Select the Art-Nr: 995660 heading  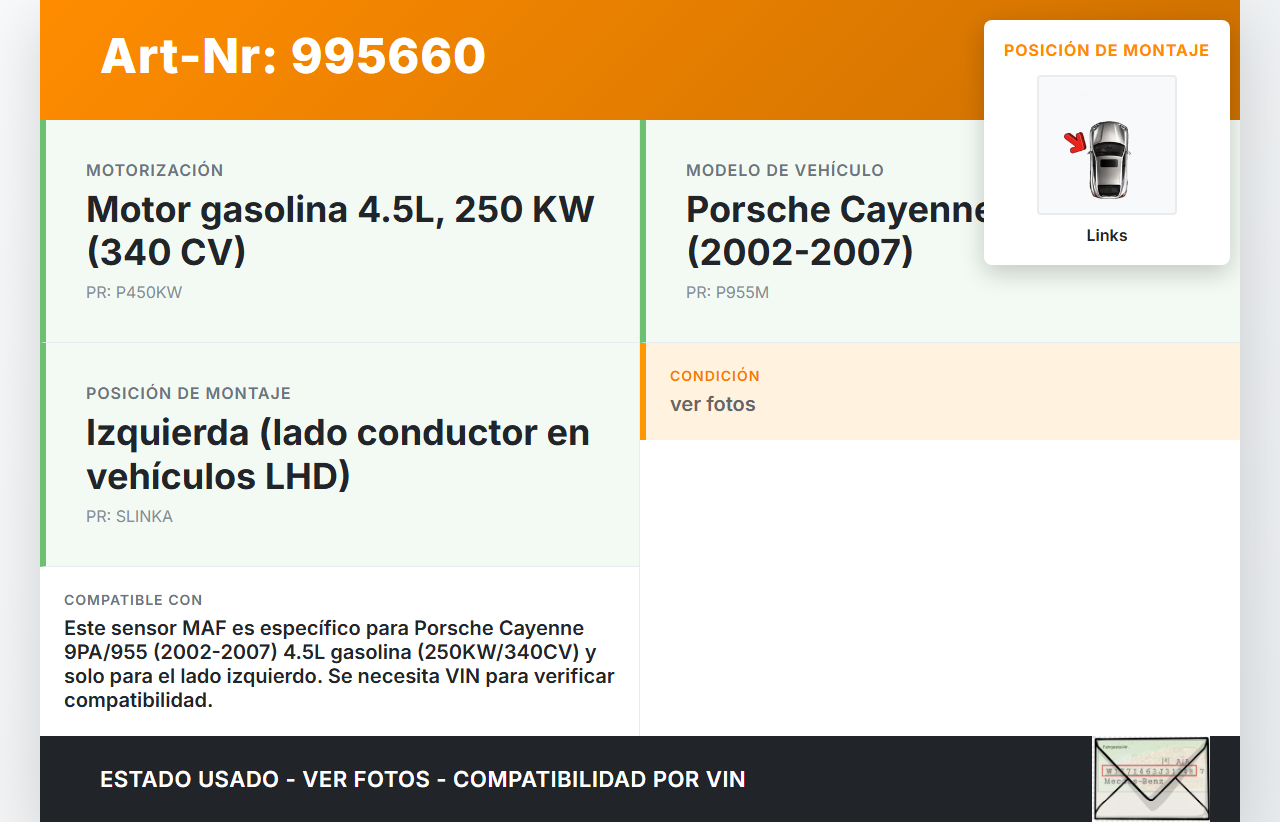point(293,56)
